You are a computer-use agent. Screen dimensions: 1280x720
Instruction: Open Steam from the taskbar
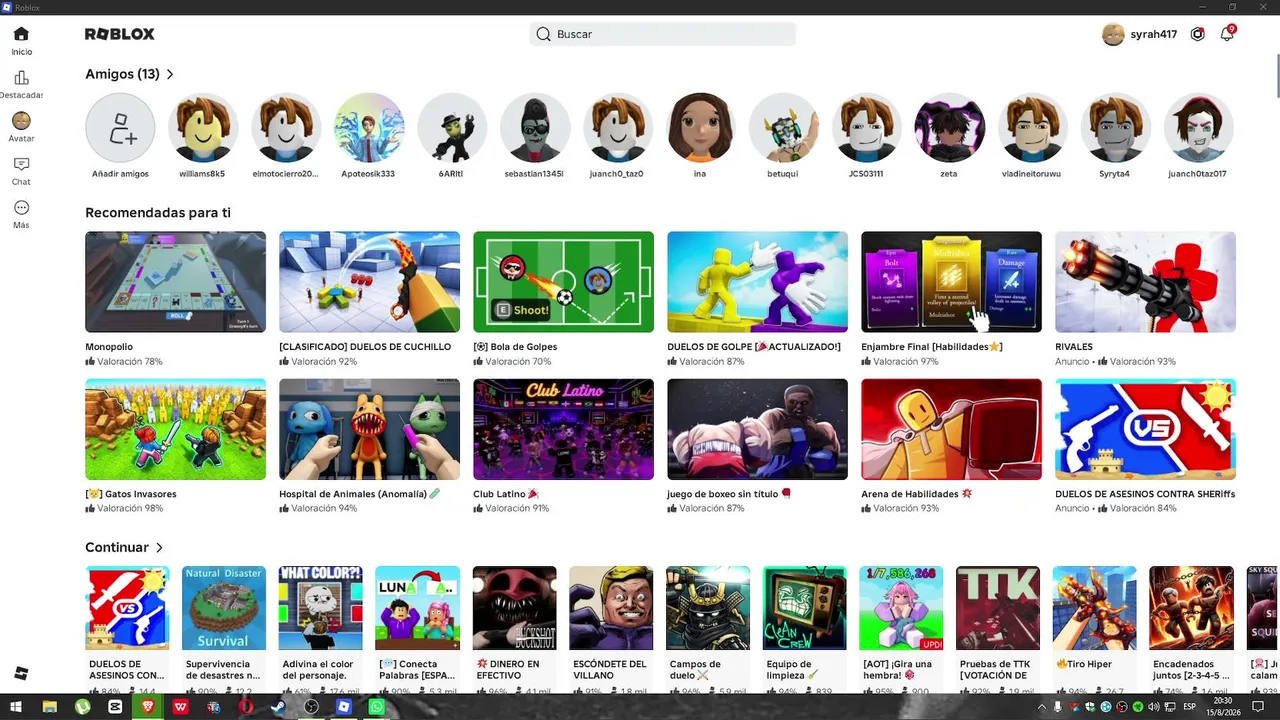[278, 707]
